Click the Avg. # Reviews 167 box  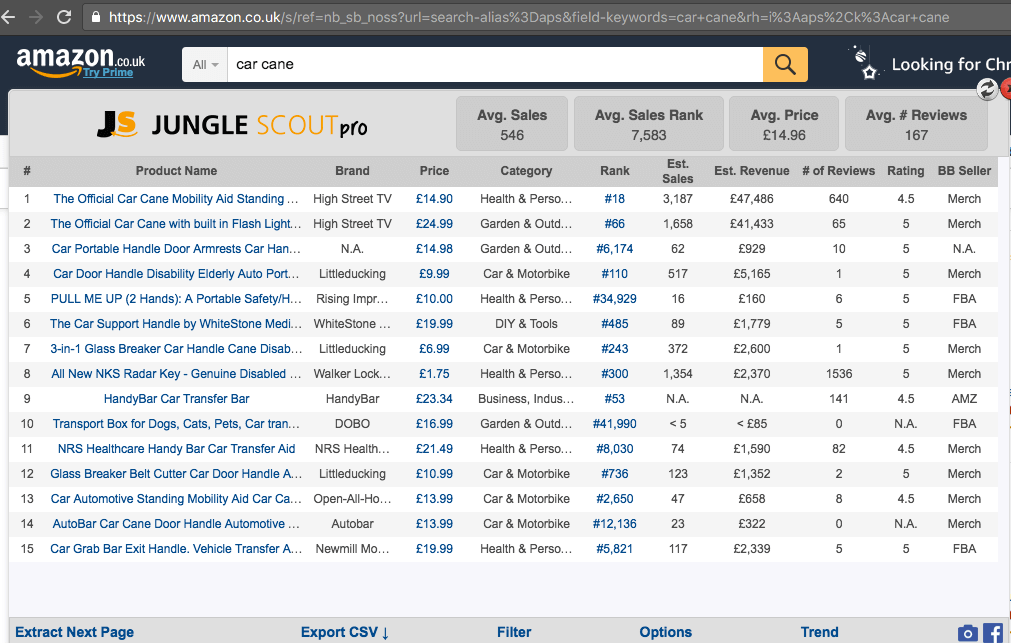(x=916, y=124)
